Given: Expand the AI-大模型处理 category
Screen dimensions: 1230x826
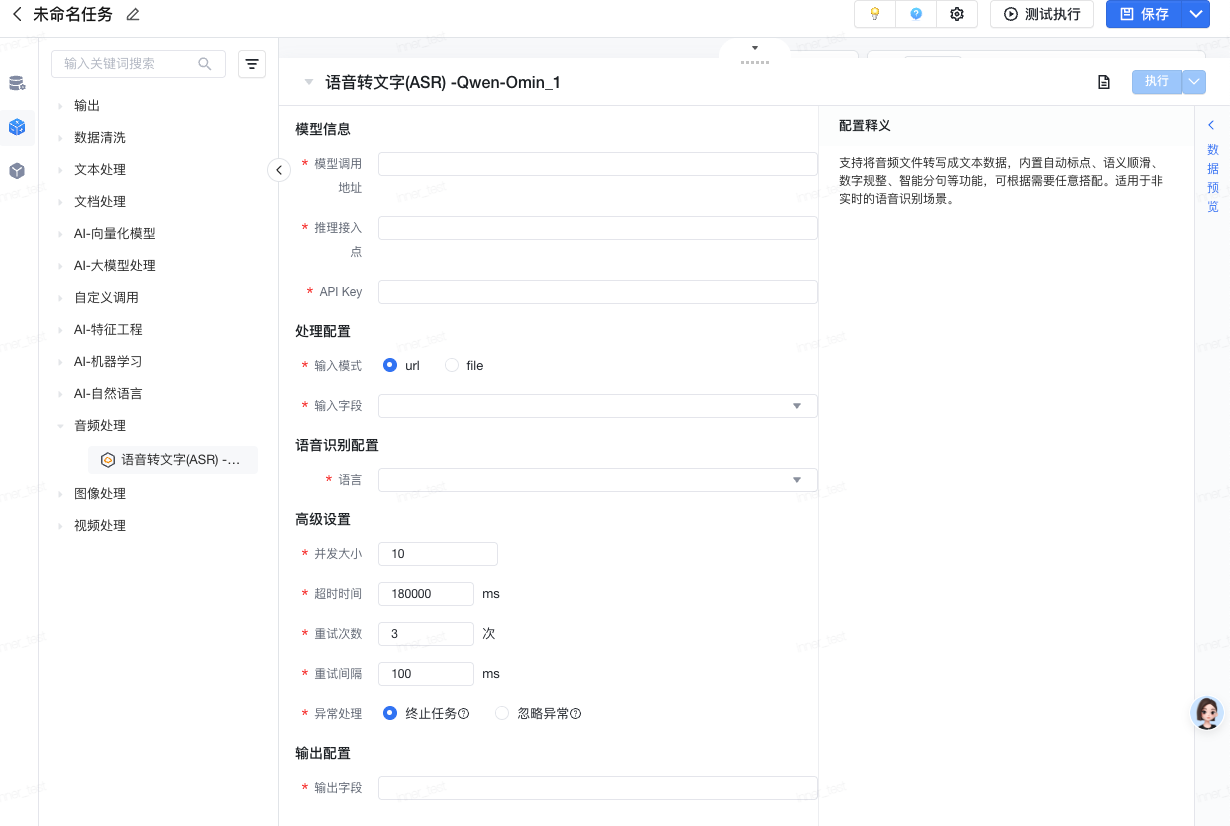Looking at the screenshot, I should [x=115, y=266].
